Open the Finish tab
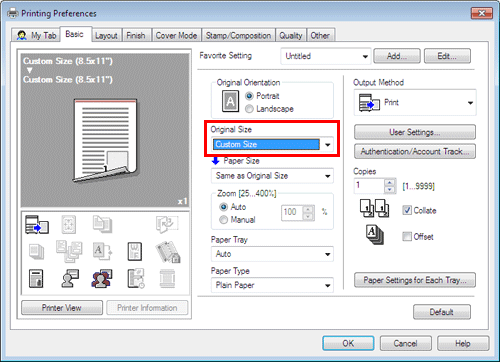This screenshot has height=362, width=500. coord(136,35)
